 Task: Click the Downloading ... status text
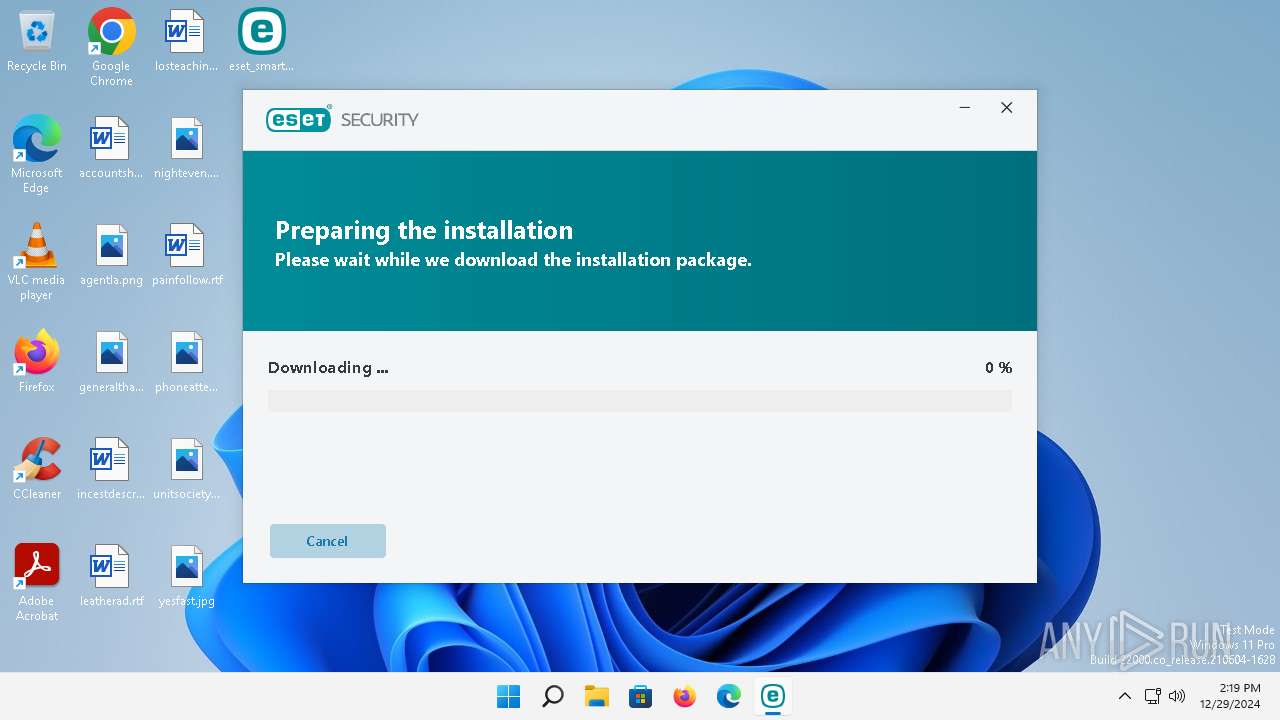[x=328, y=368]
